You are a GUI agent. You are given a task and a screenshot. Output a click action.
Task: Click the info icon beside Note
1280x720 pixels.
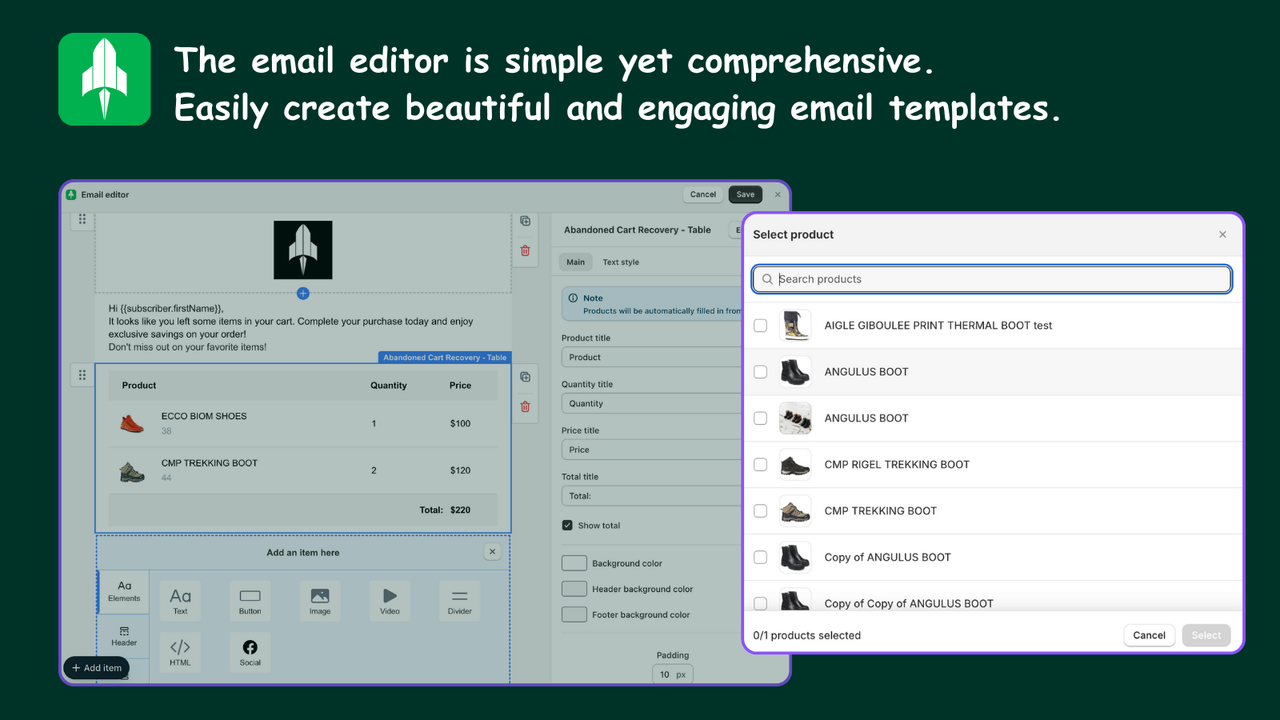(x=572, y=298)
